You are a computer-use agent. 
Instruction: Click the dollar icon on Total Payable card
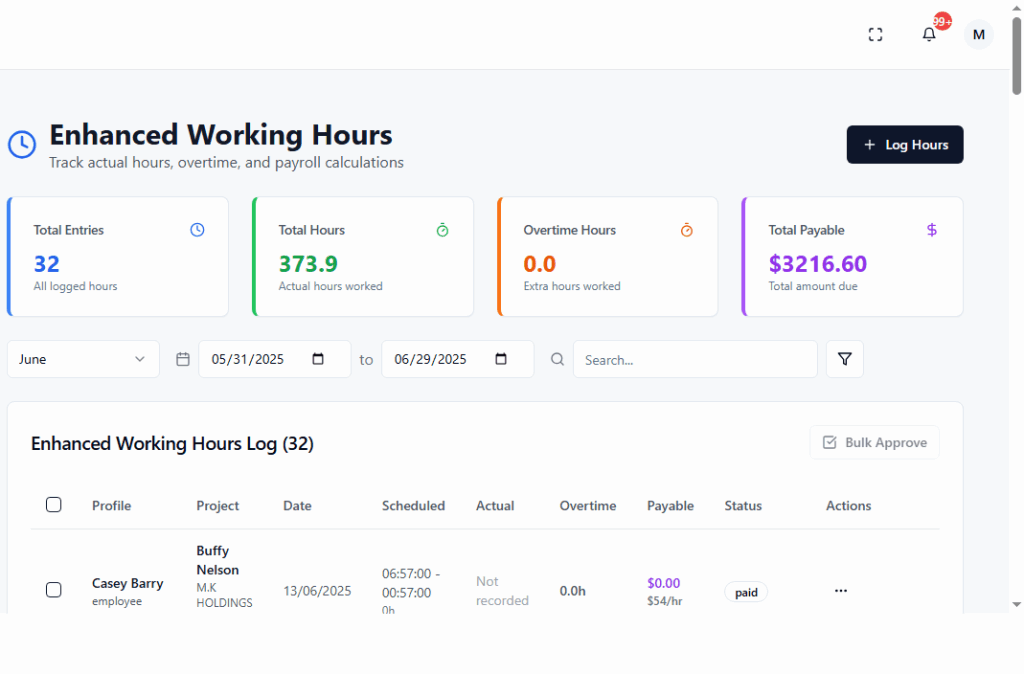[932, 230]
